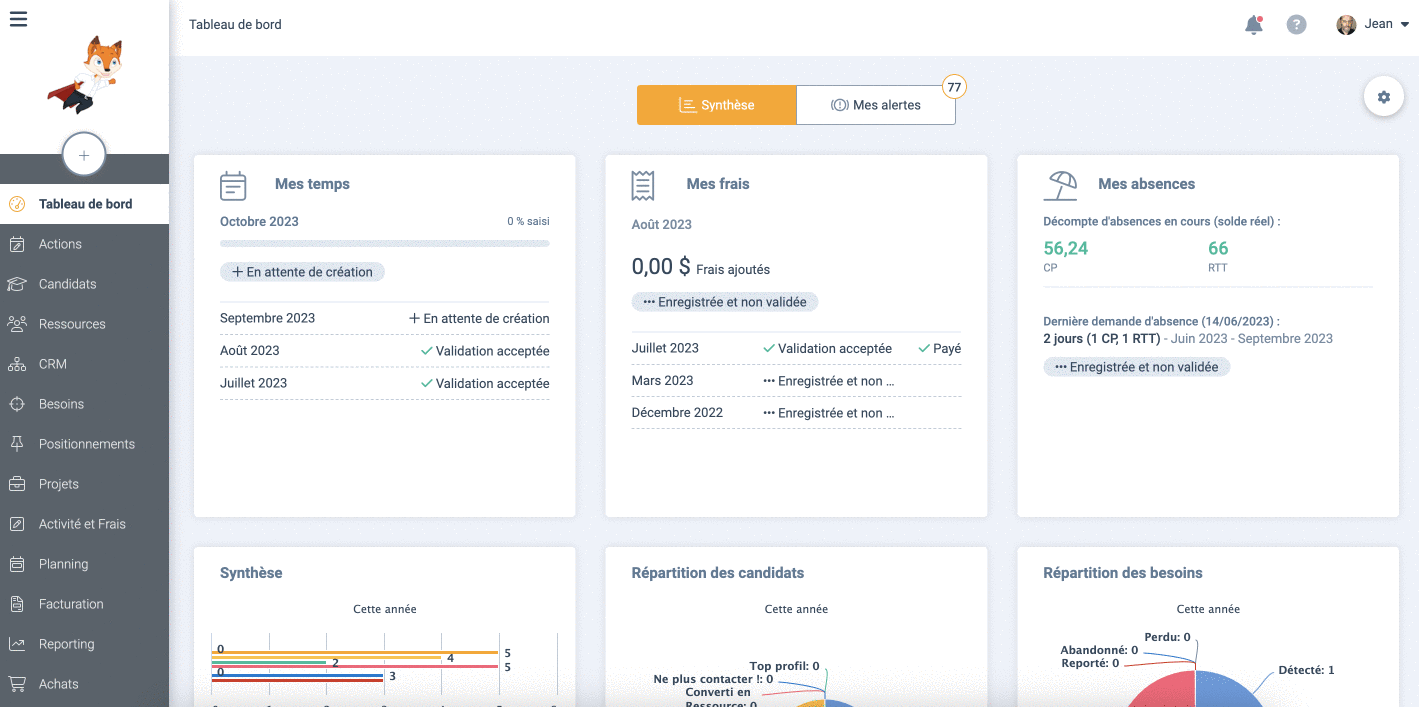Click the Activité et Frais icon
Screen dimensions: 1419x707
coord(17,524)
